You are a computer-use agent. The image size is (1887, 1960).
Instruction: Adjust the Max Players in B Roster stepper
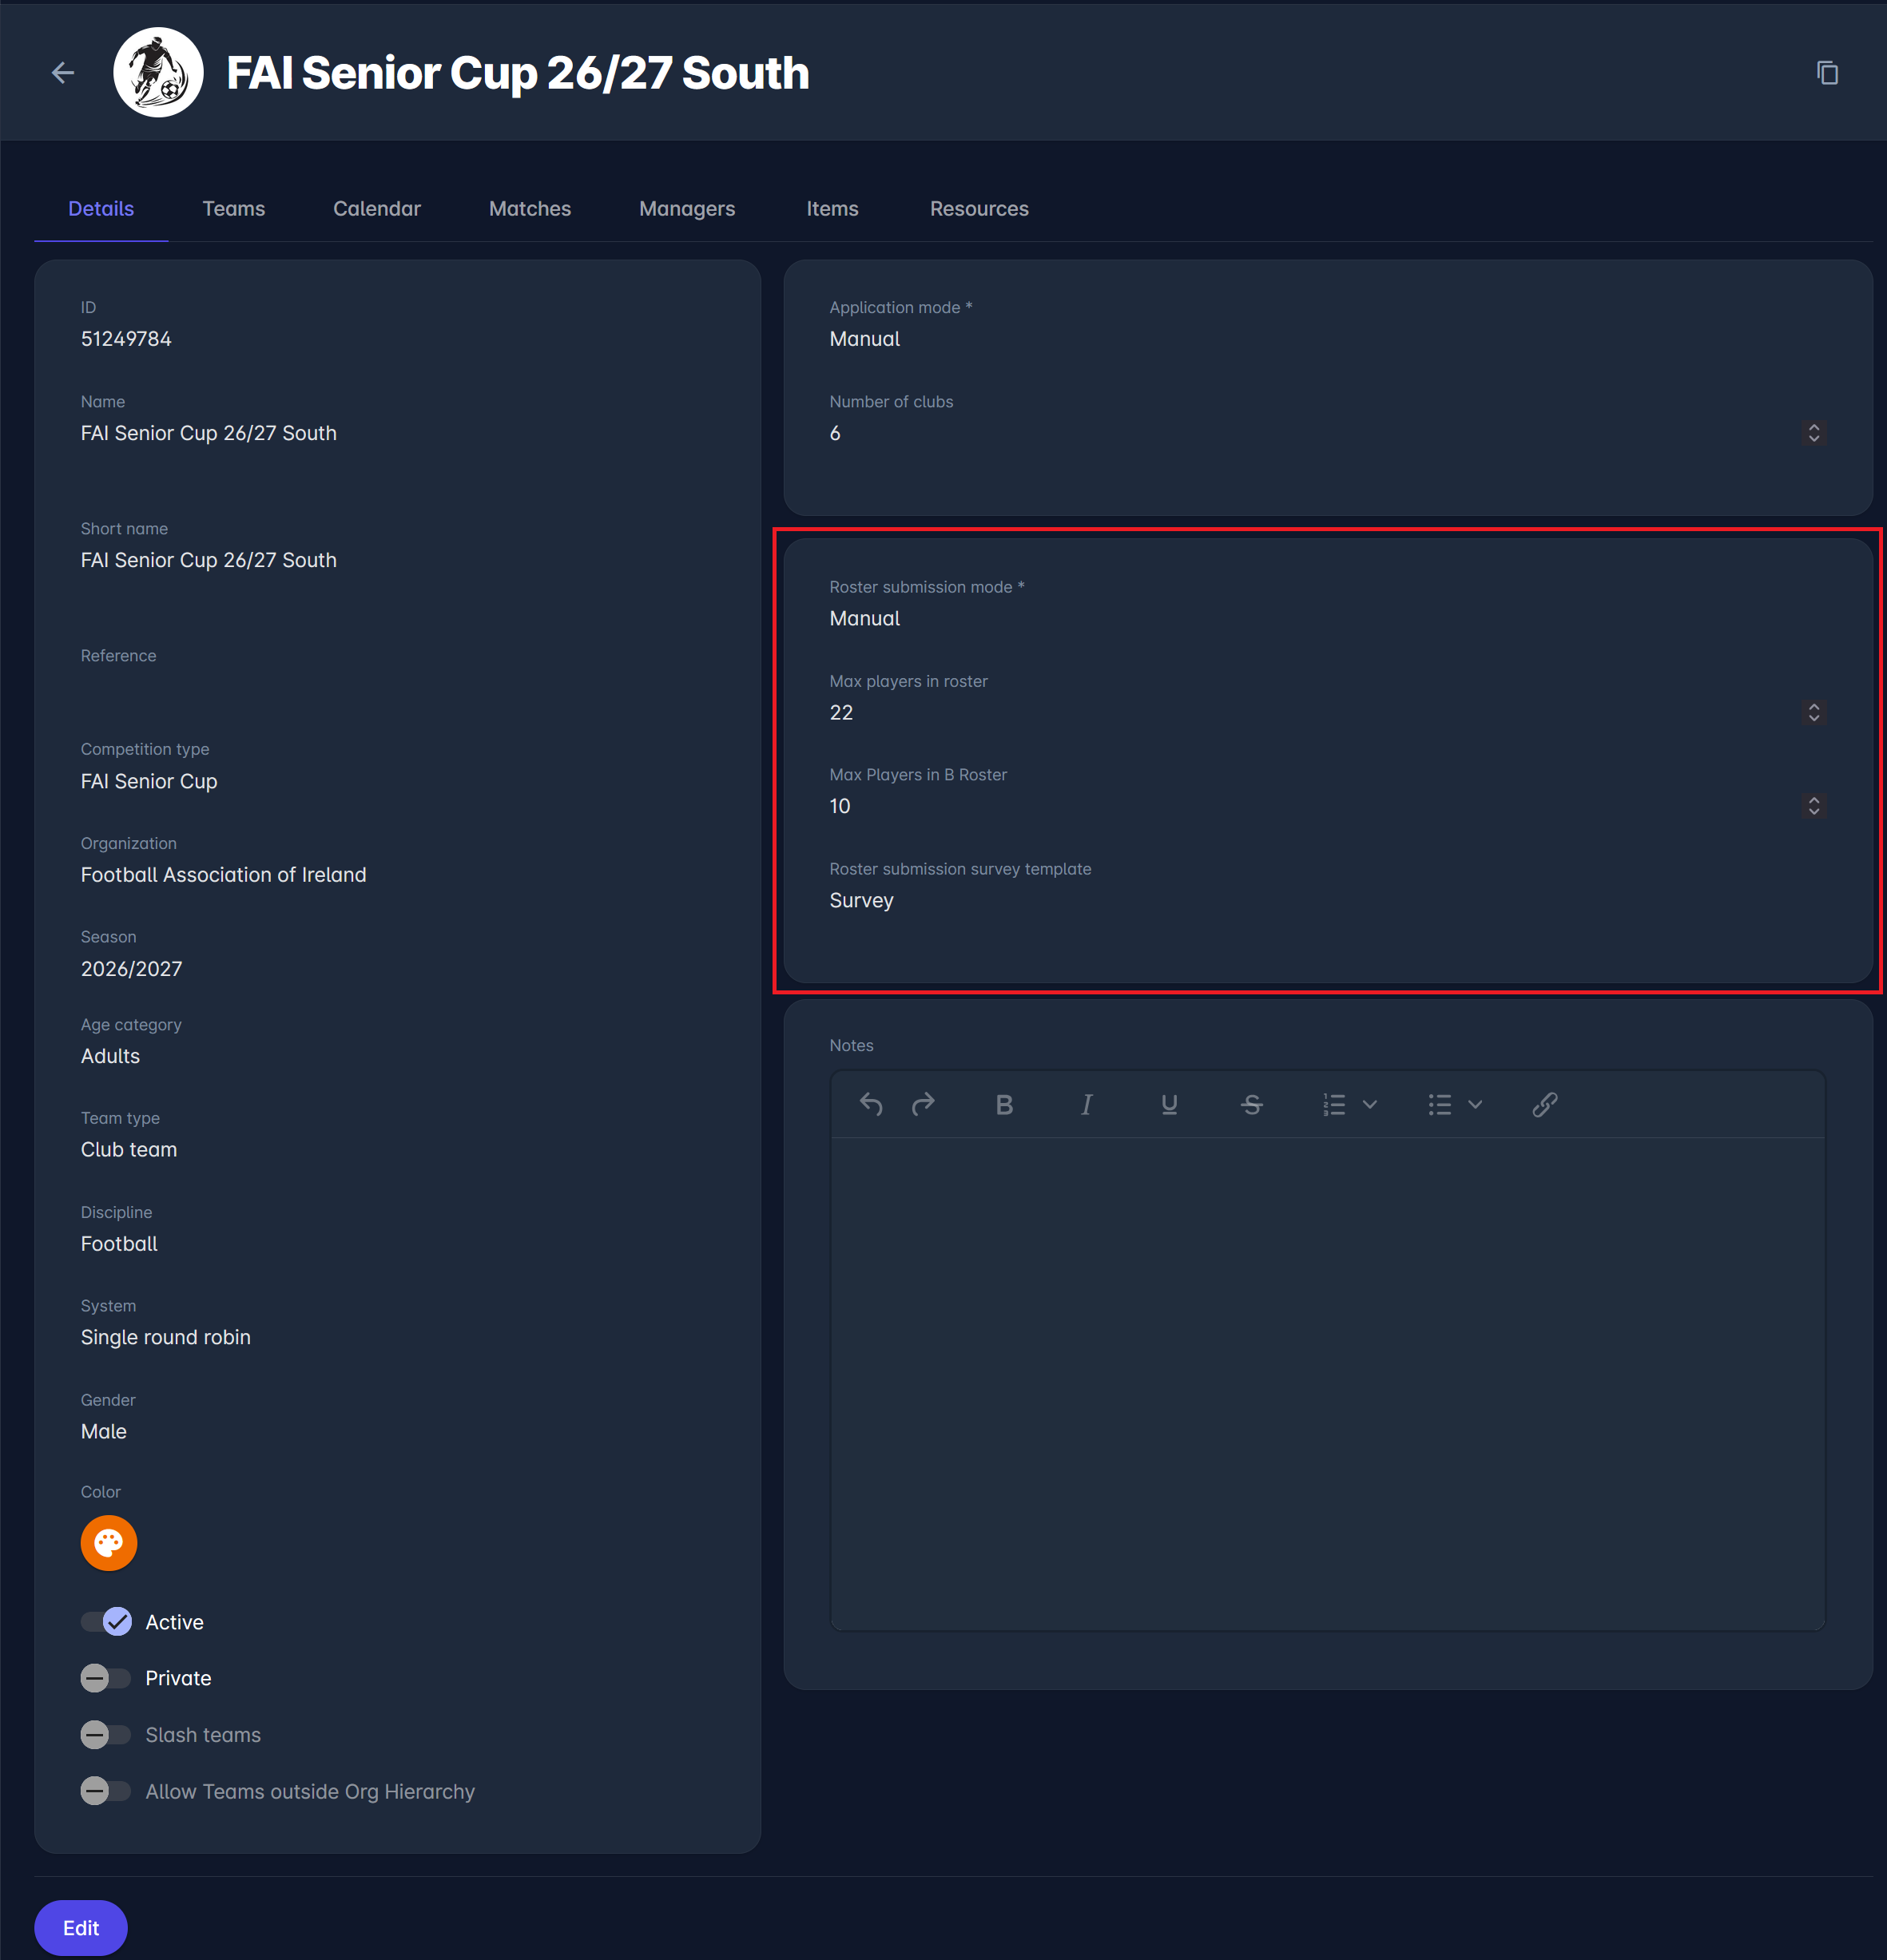click(x=1814, y=806)
